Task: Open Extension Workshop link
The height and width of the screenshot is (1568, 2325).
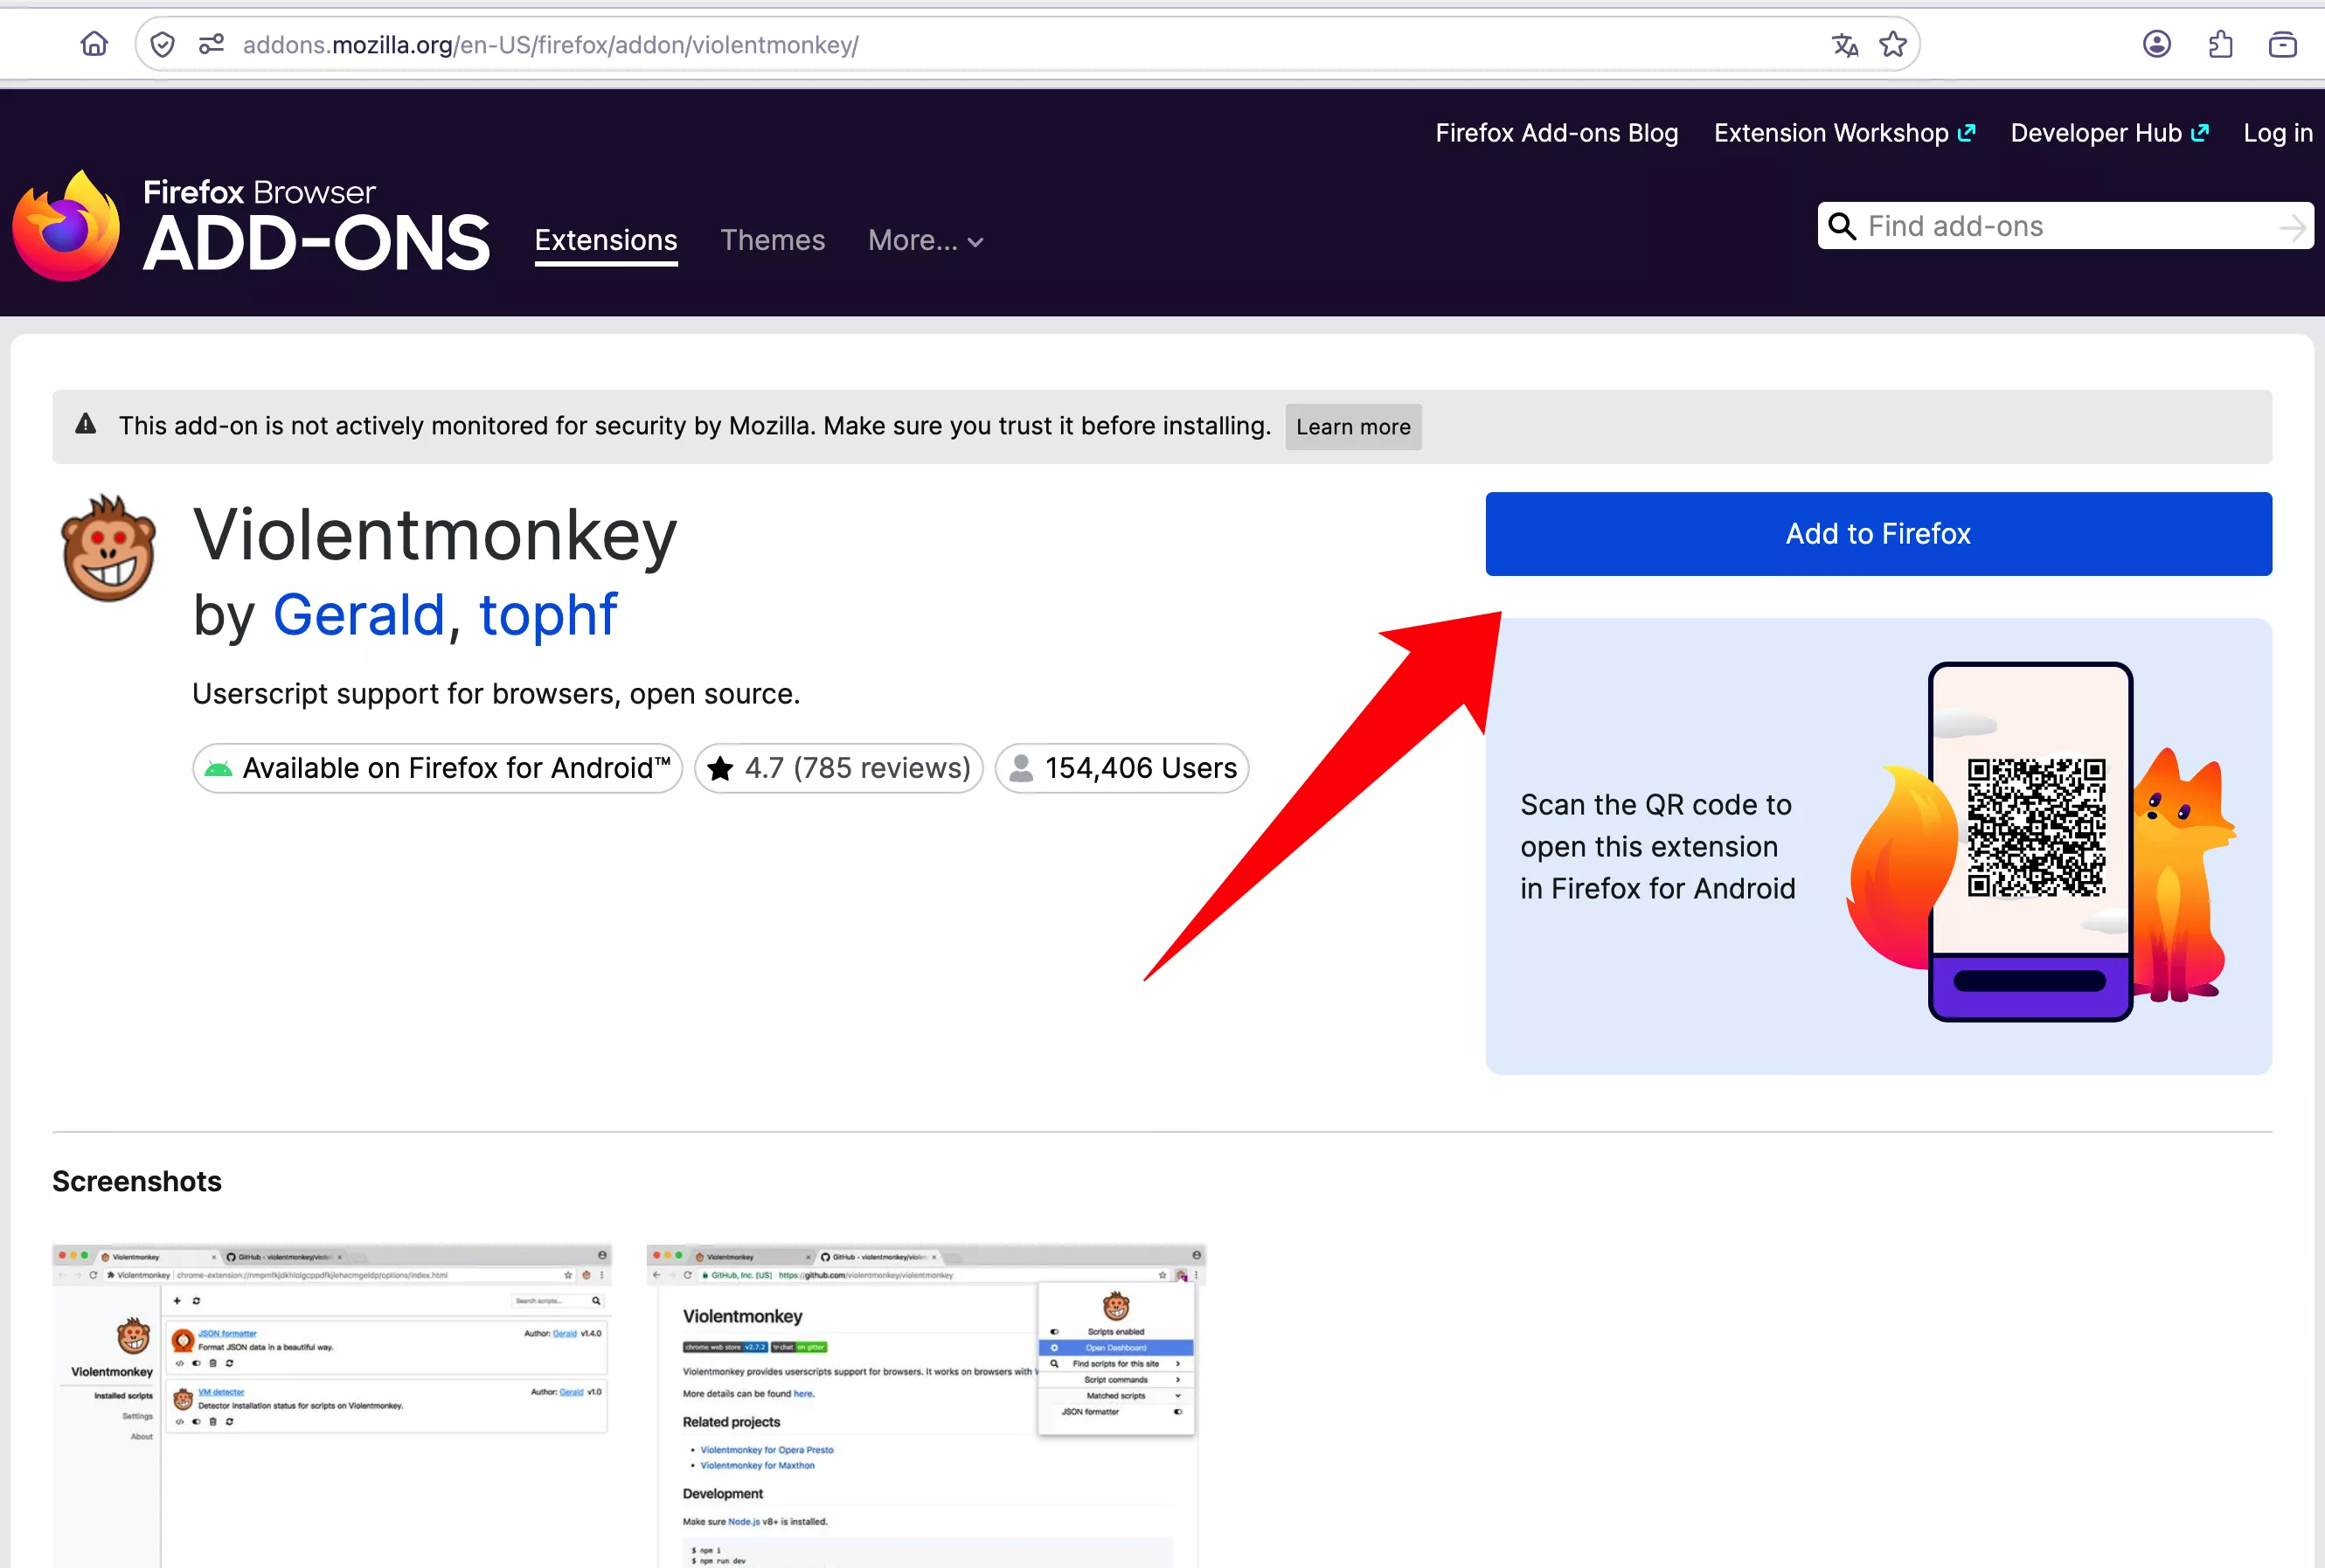Action: [1845, 133]
